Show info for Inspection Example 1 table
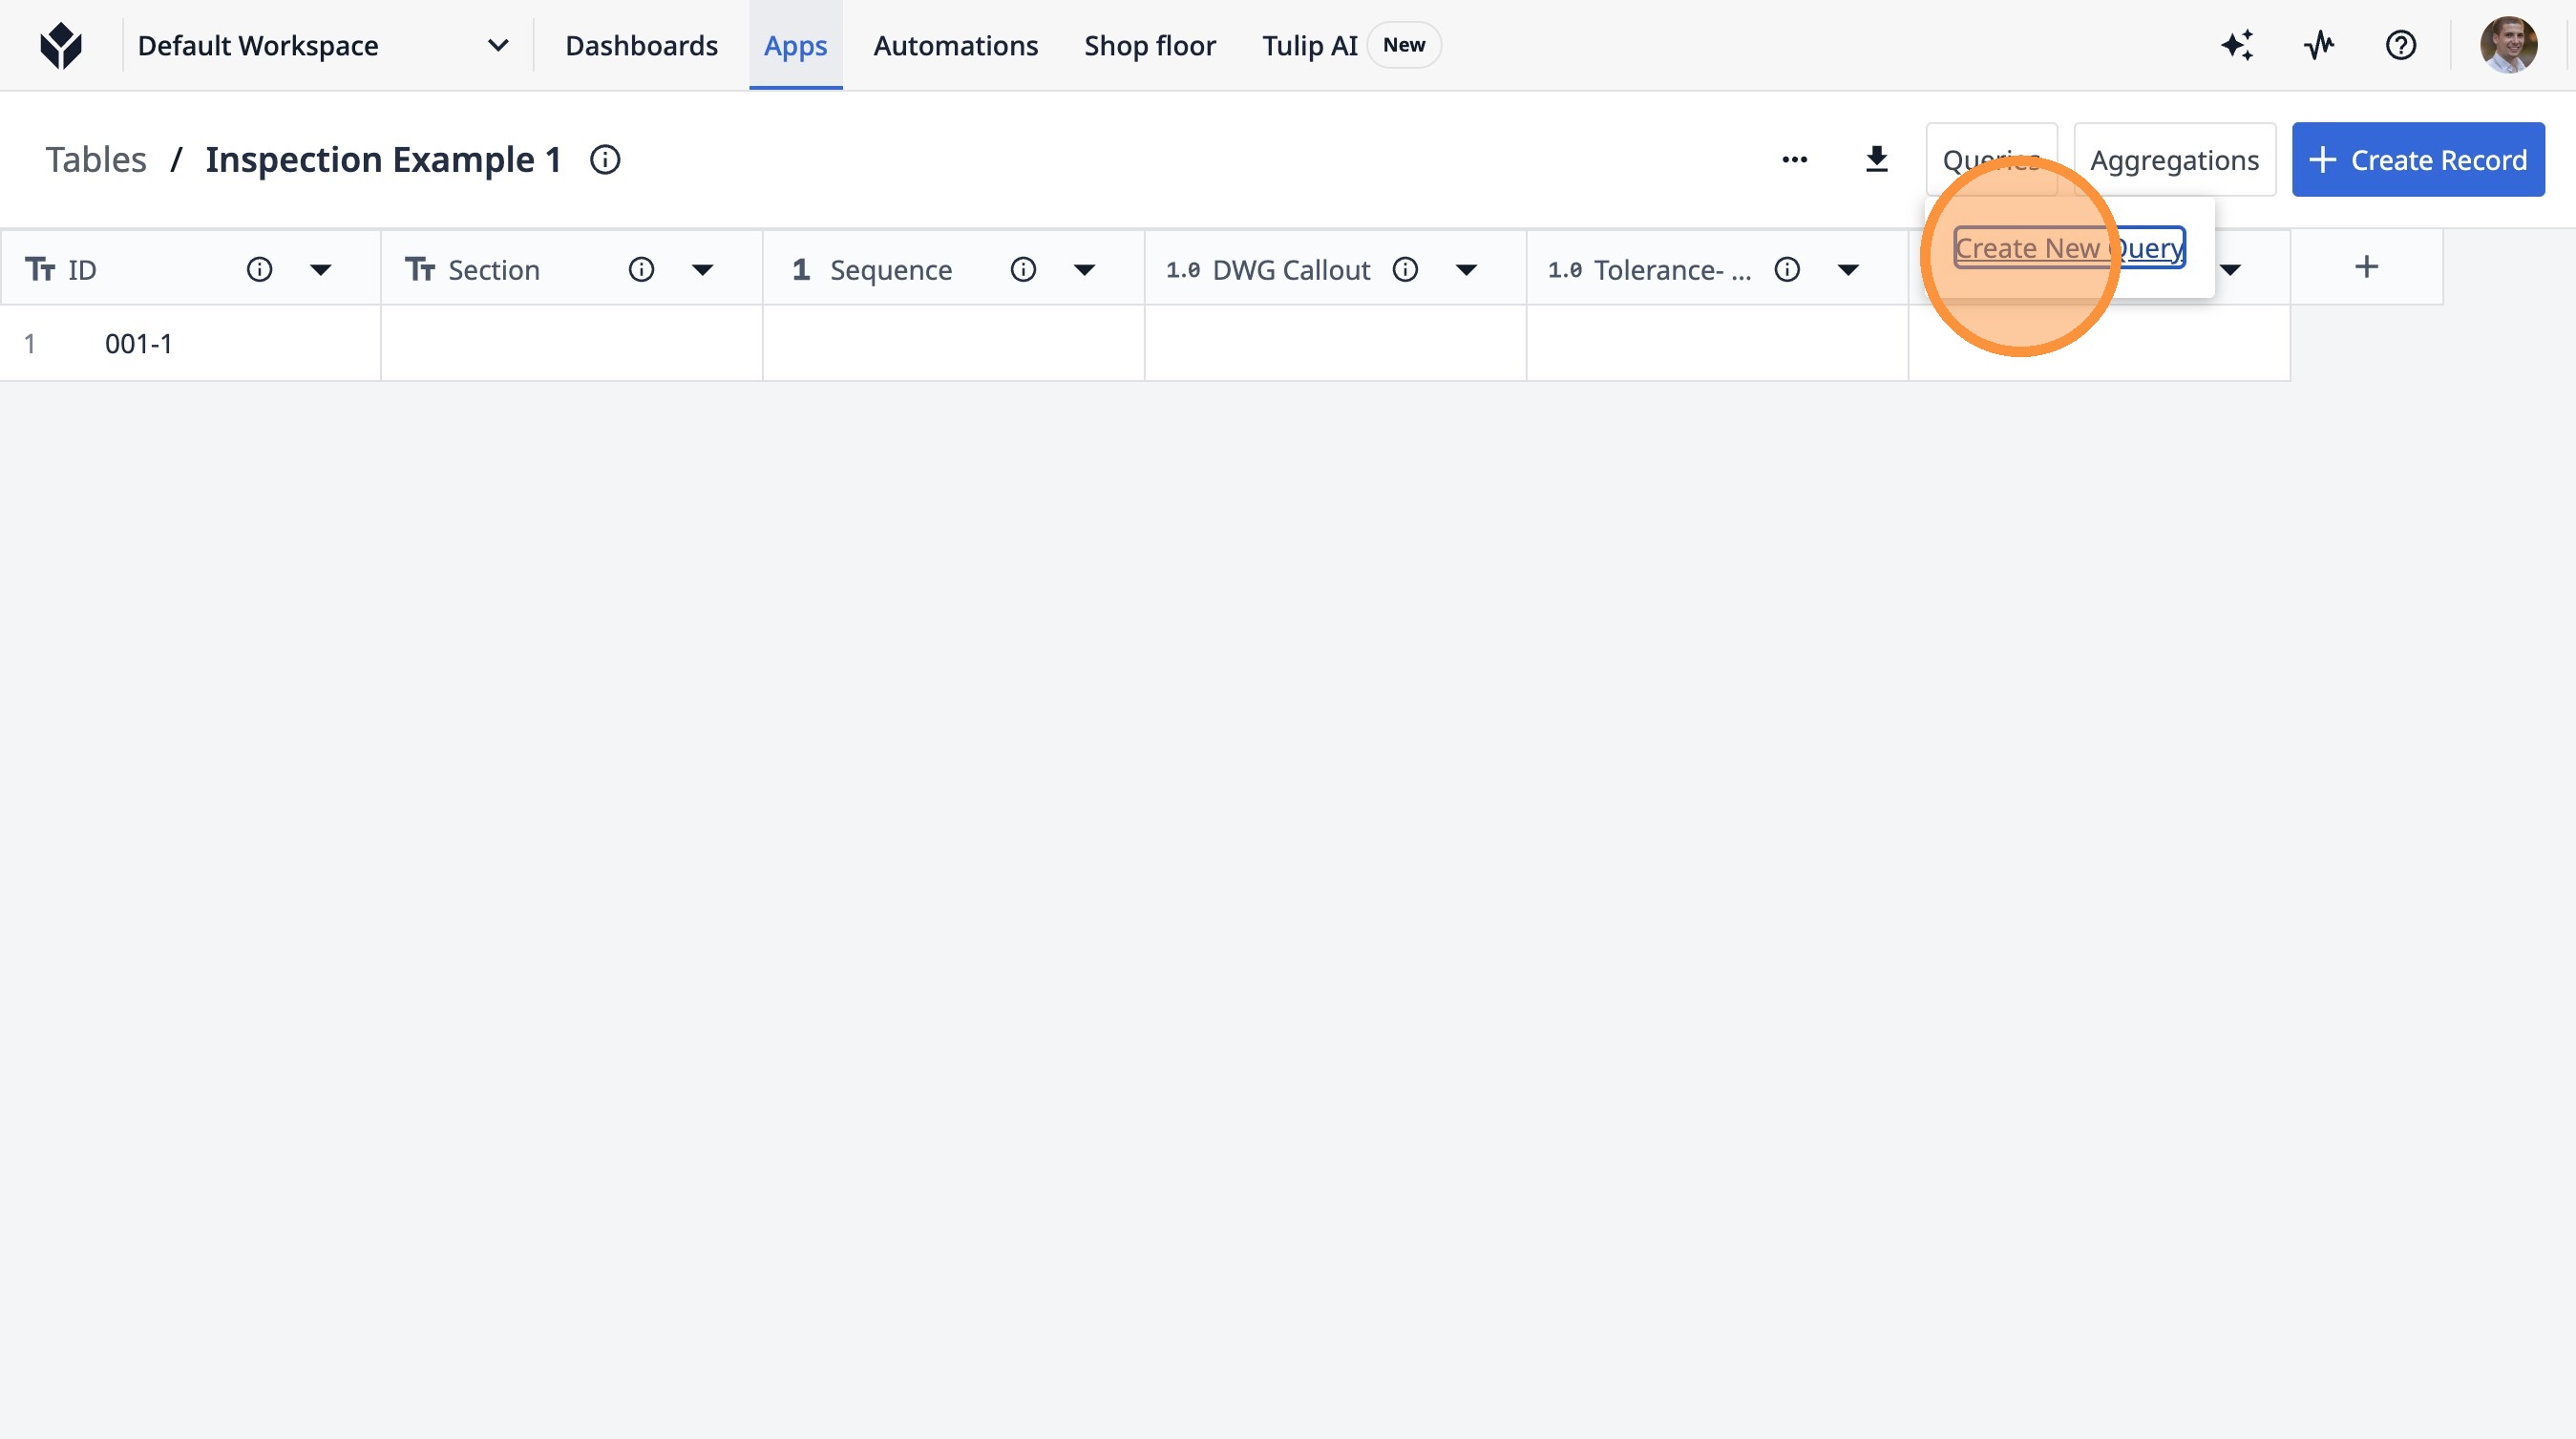Image resolution: width=2576 pixels, height=1439 pixels. tap(605, 160)
